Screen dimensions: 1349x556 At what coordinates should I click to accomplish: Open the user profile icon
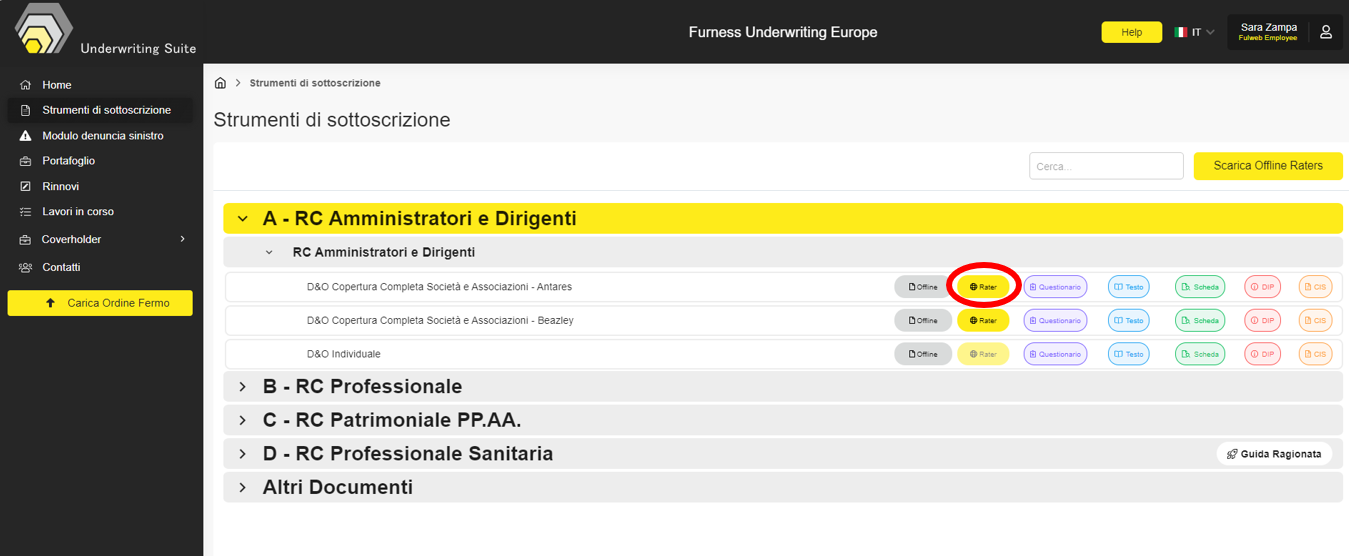point(1325,32)
